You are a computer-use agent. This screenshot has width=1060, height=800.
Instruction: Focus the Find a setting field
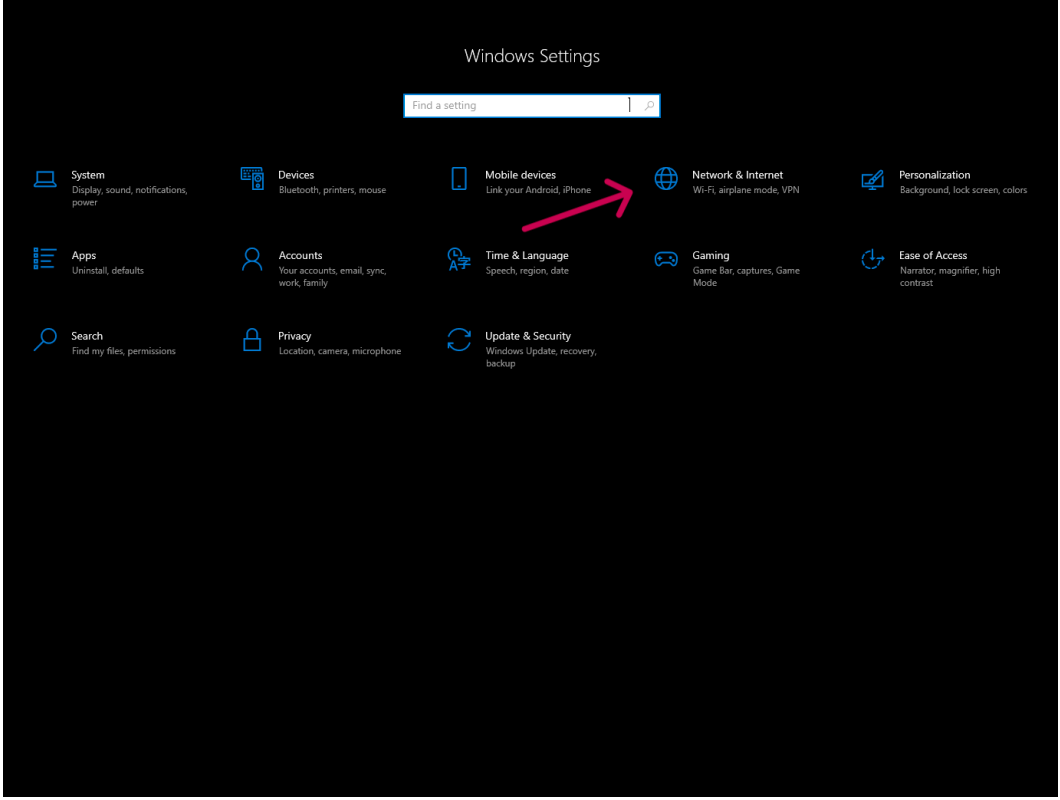pos(531,105)
